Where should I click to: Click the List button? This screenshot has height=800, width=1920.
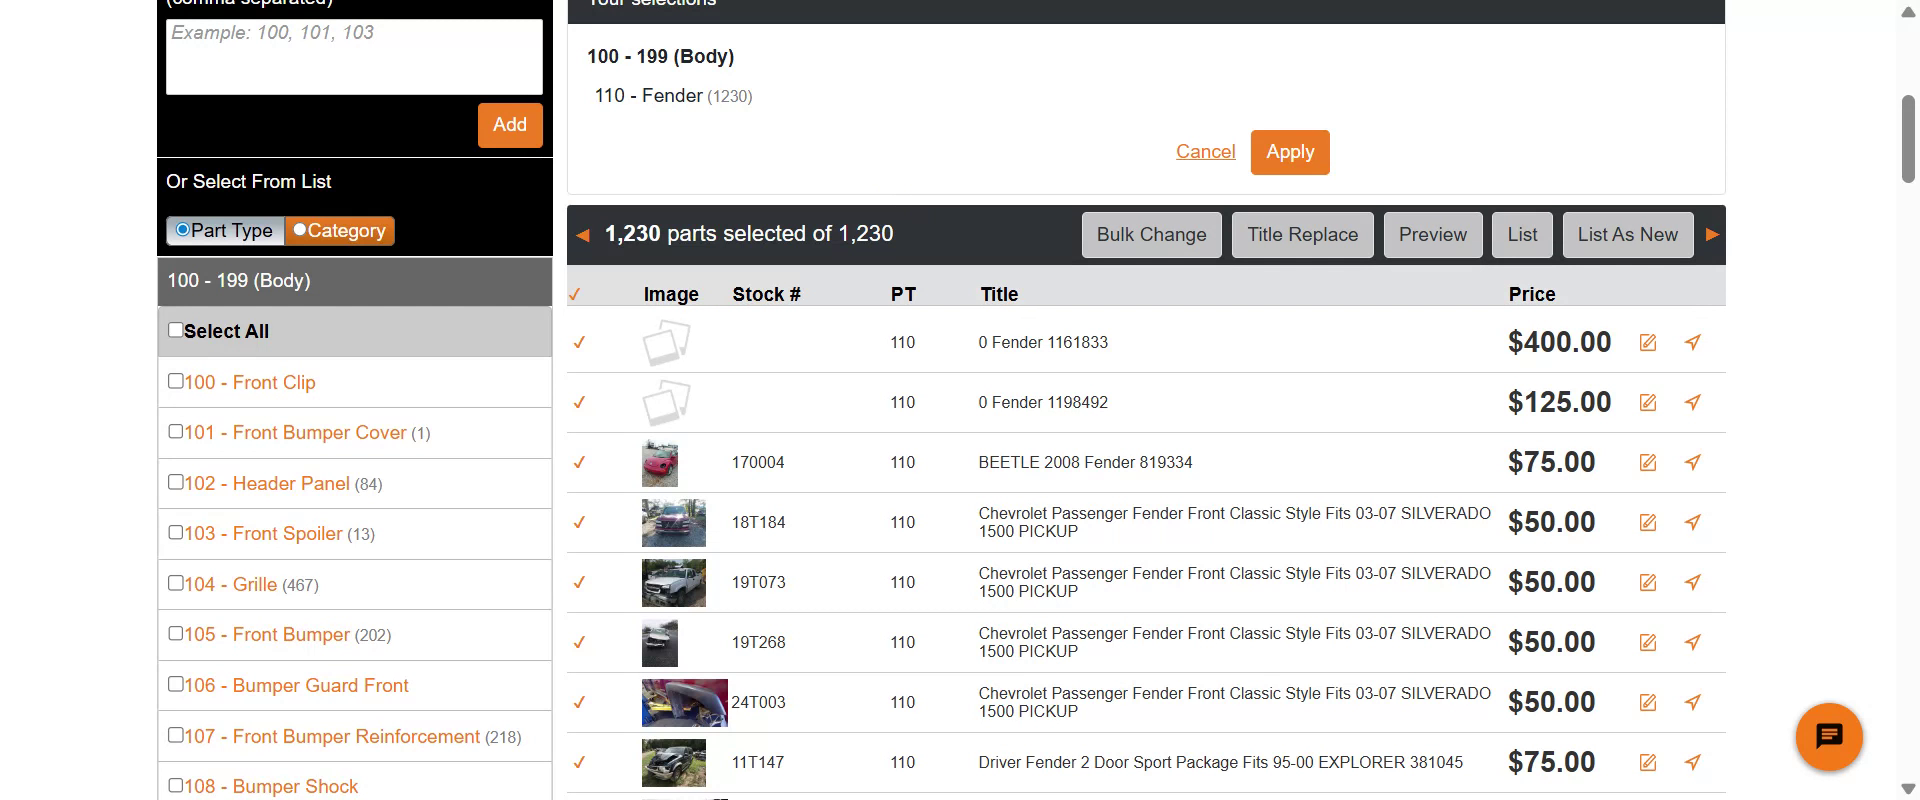pyautogui.click(x=1523, y=235)
